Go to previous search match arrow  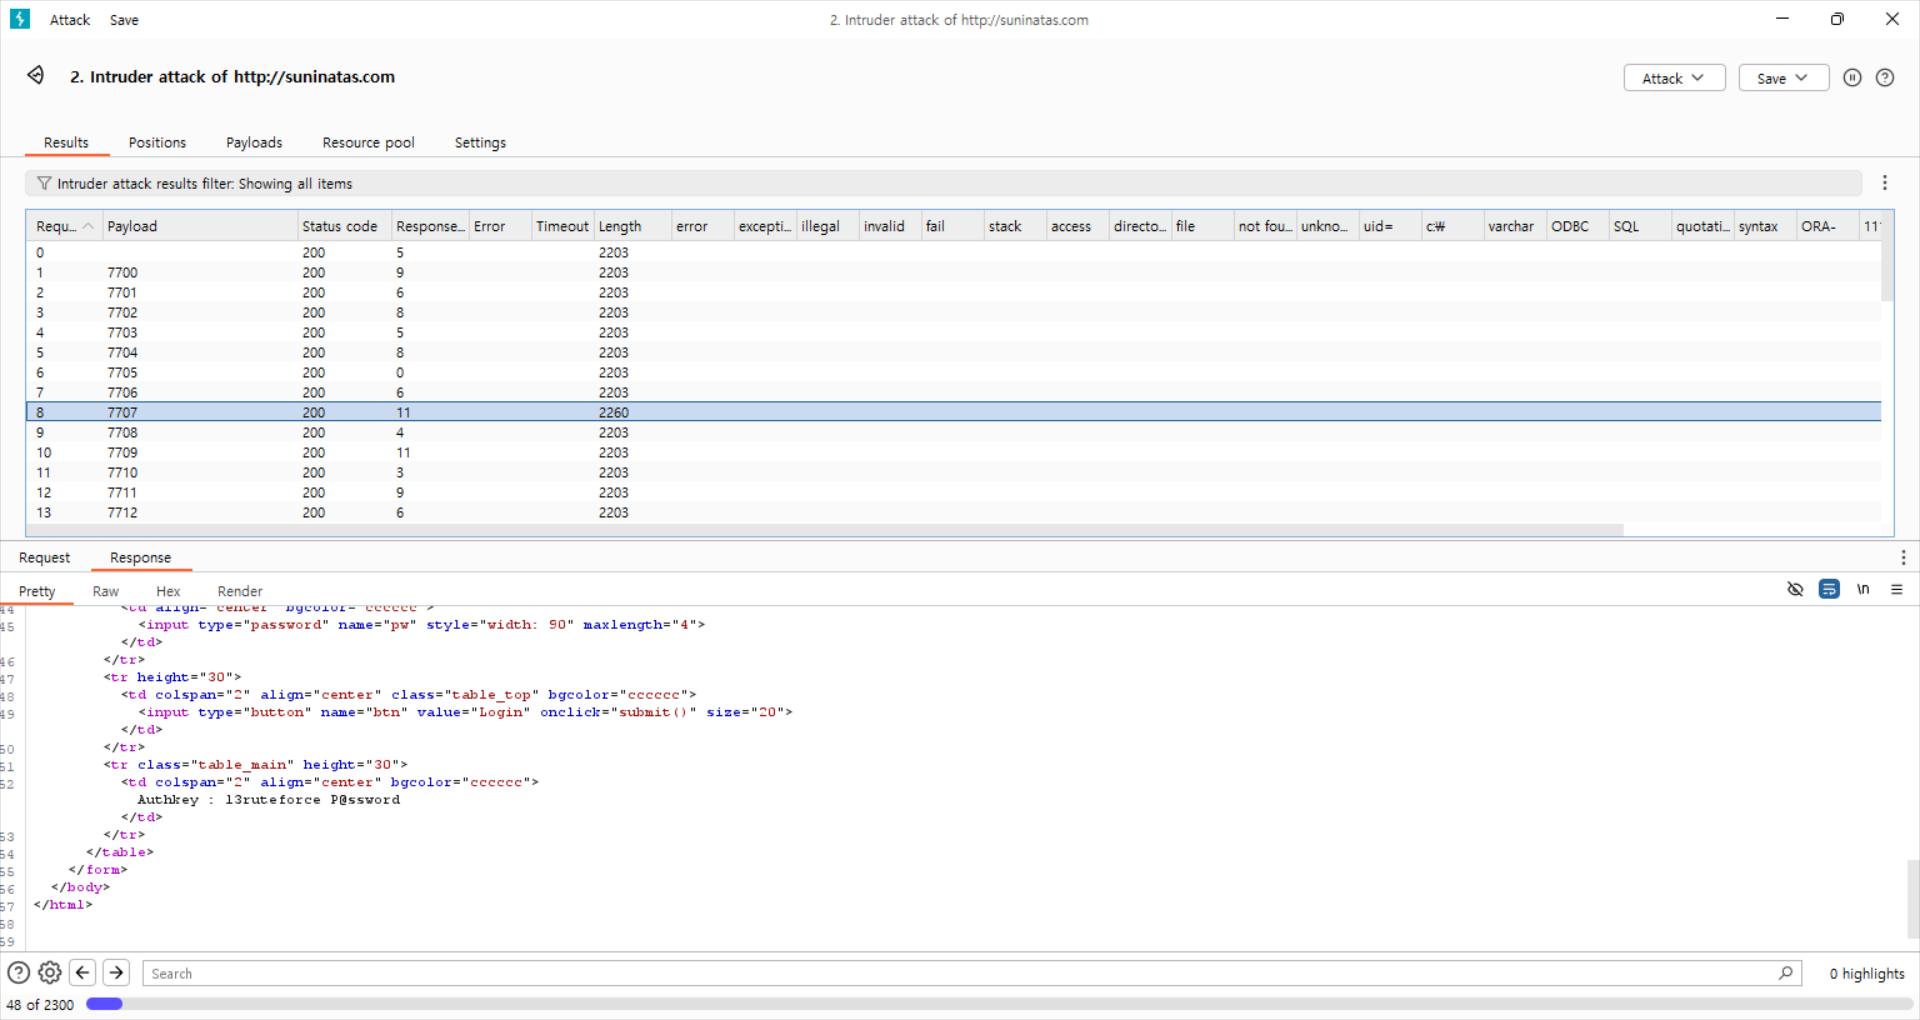(x=83, y=972)
